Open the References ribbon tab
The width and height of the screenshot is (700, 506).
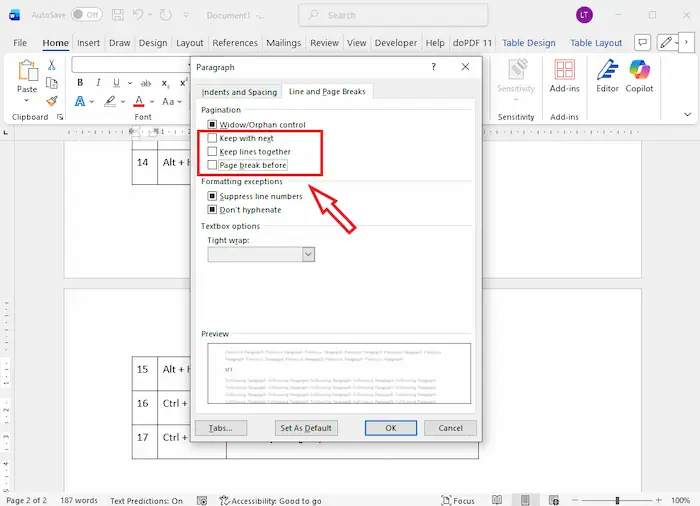[x=235, y=43]
